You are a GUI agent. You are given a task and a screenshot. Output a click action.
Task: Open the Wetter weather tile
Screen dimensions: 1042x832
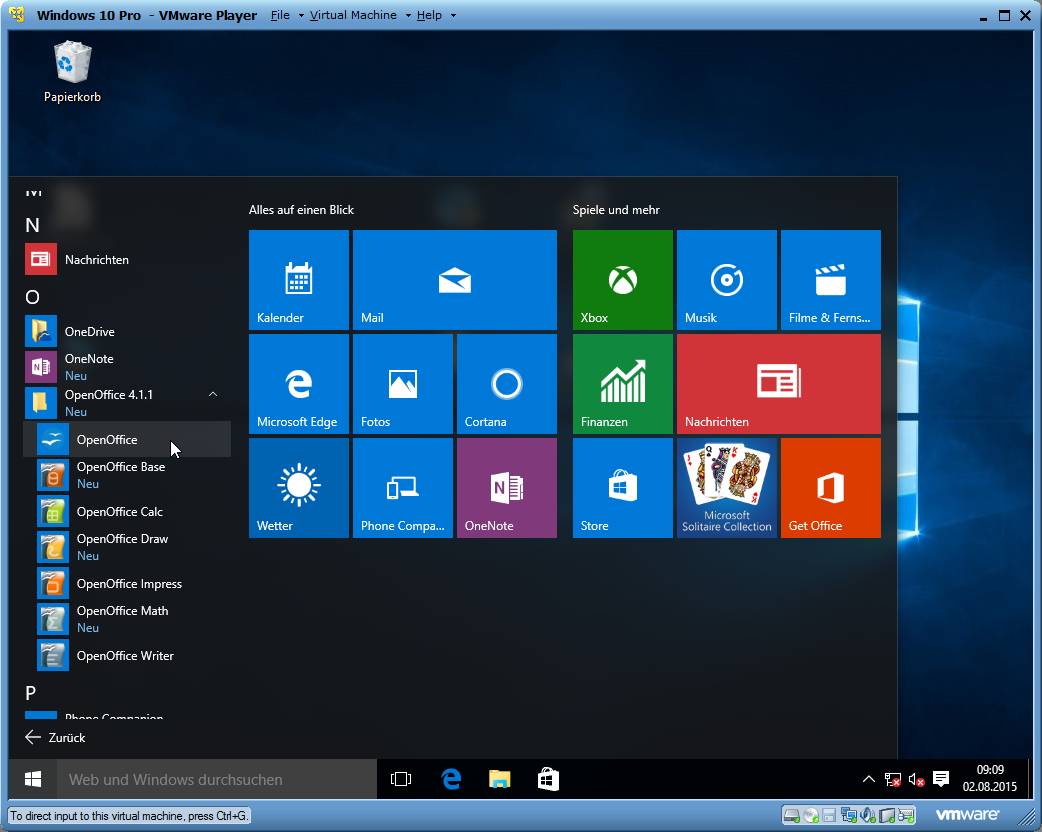(x=298, y=488)
